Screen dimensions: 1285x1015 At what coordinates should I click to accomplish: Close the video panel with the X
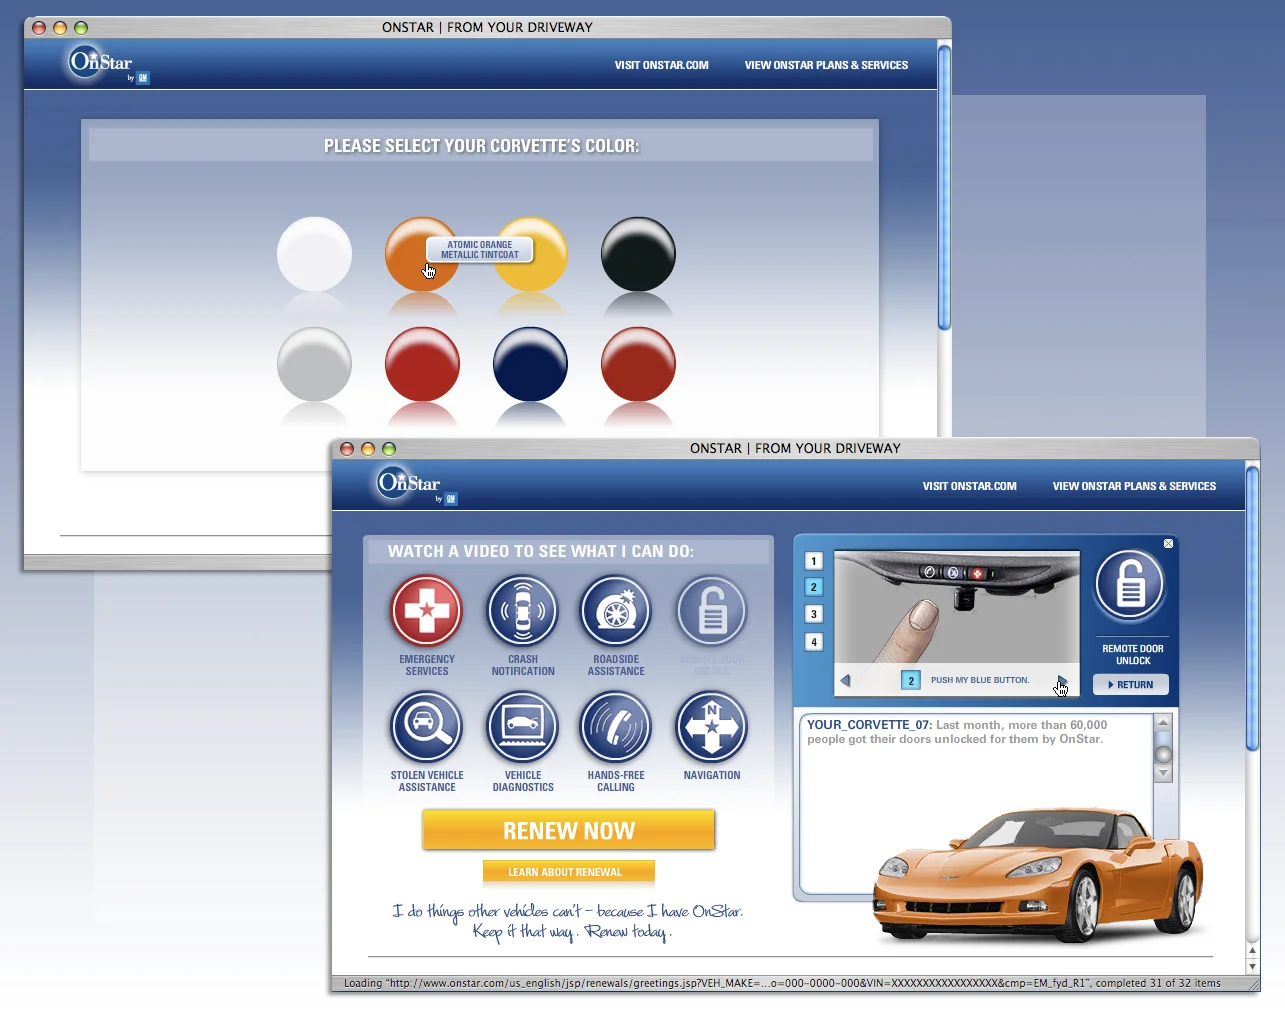1168,544
